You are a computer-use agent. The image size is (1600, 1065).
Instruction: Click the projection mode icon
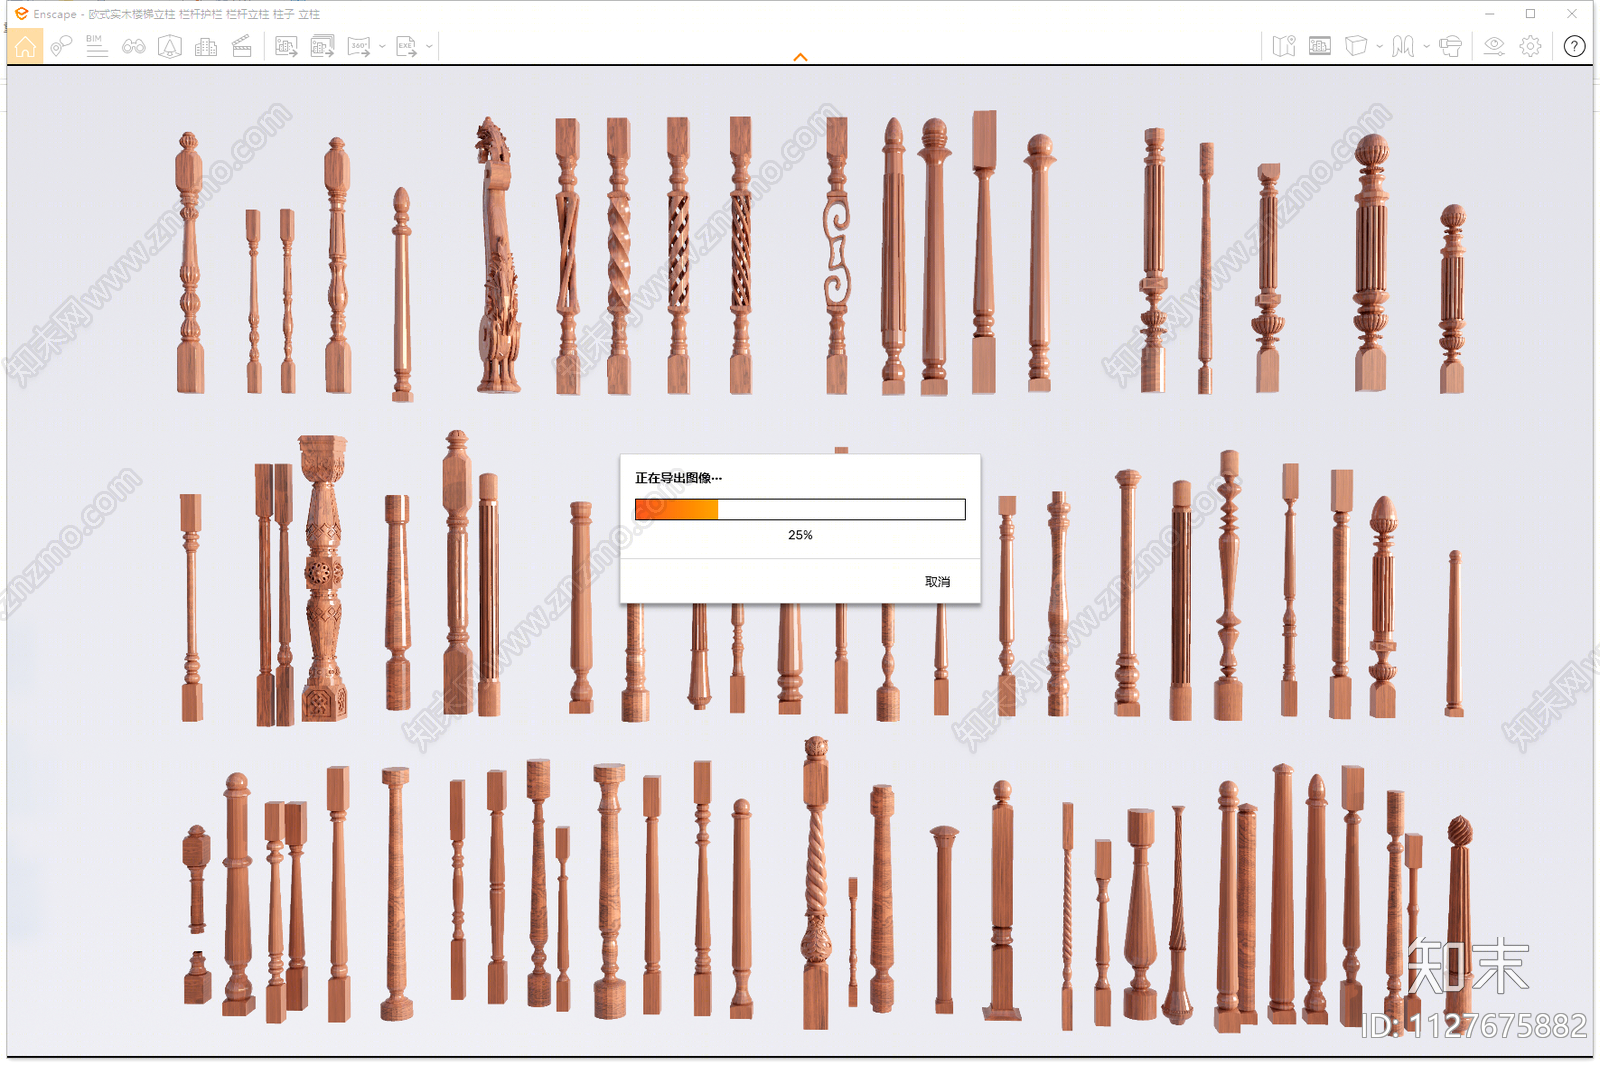click(x=1403, y=46)
